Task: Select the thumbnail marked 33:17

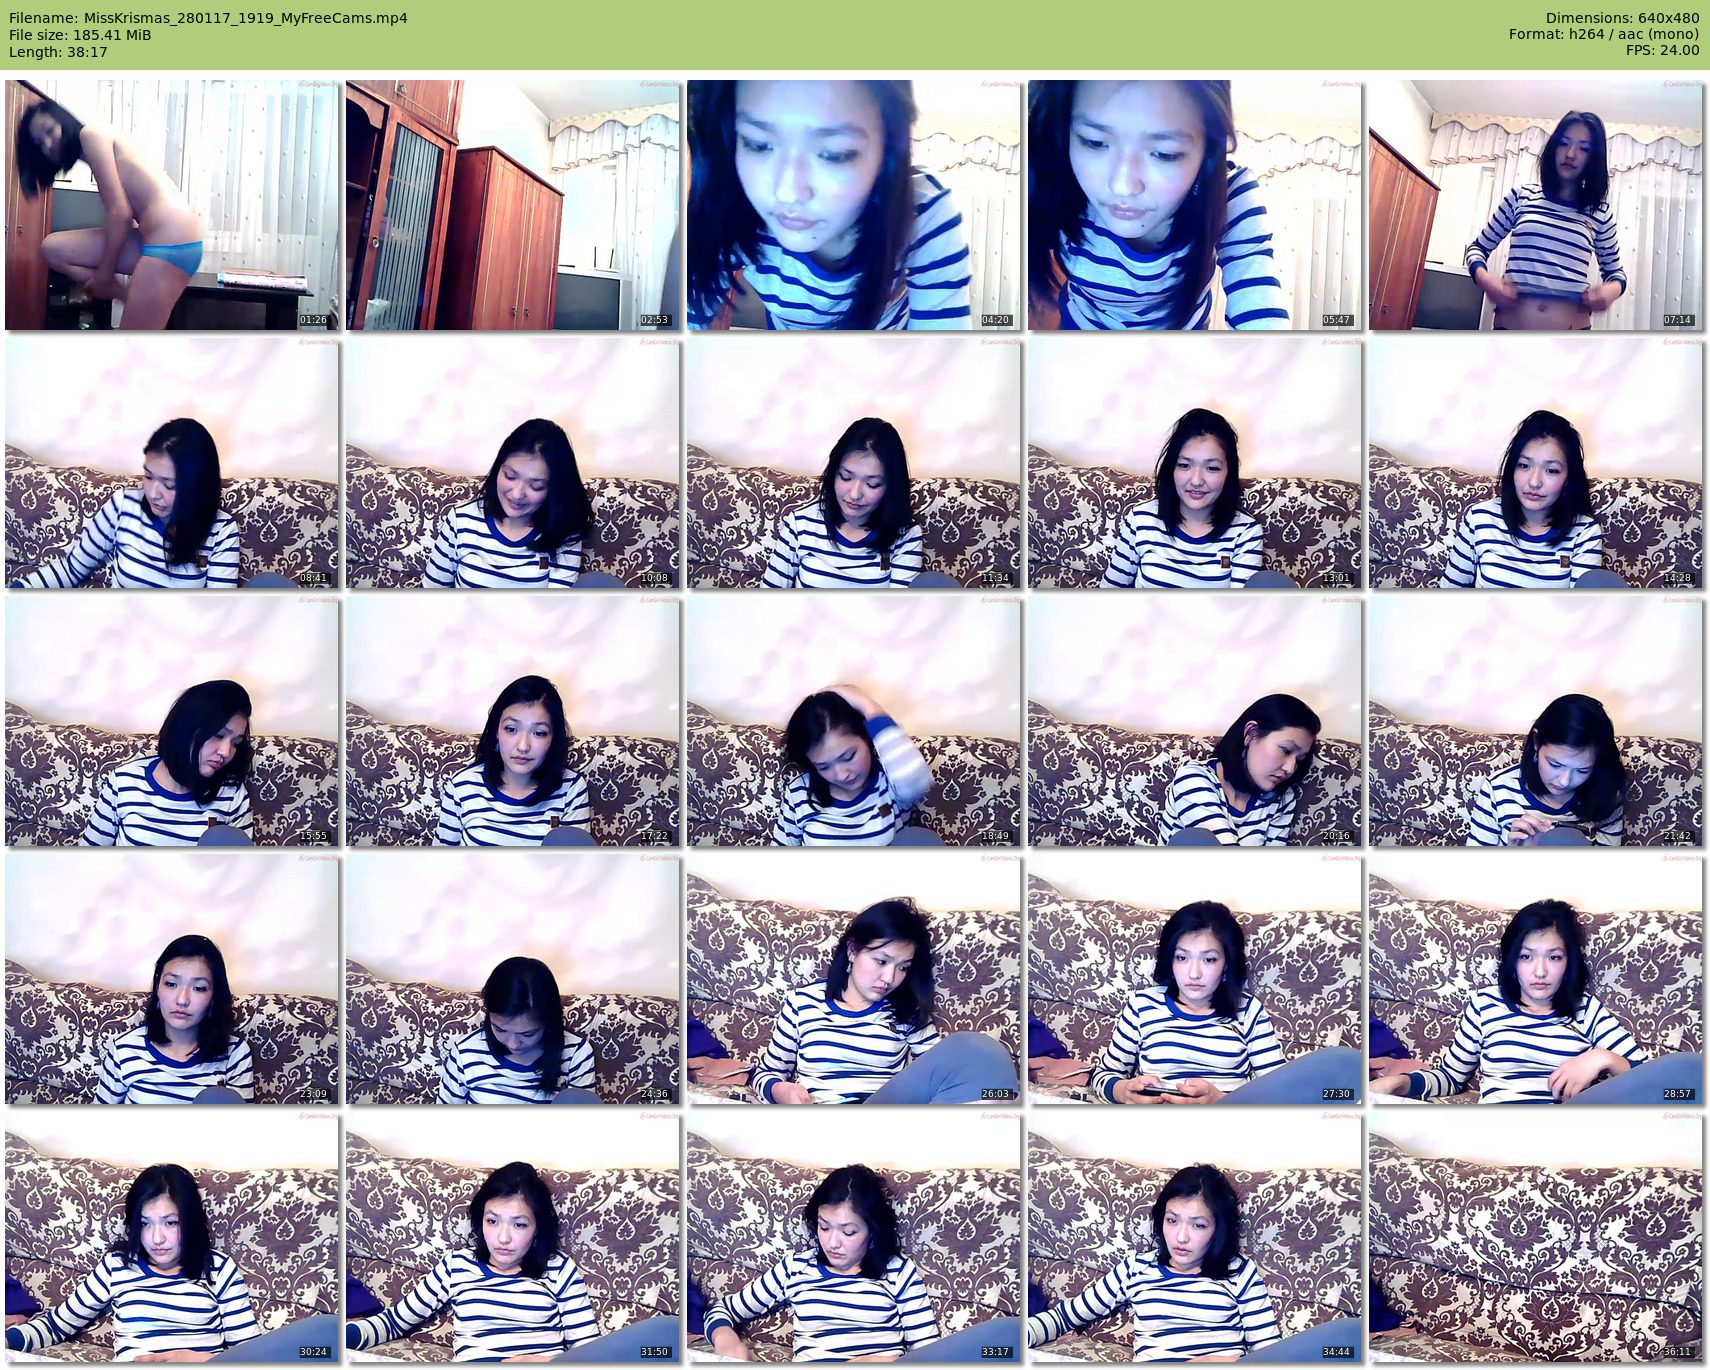Action: click(x=854, y=1237)
